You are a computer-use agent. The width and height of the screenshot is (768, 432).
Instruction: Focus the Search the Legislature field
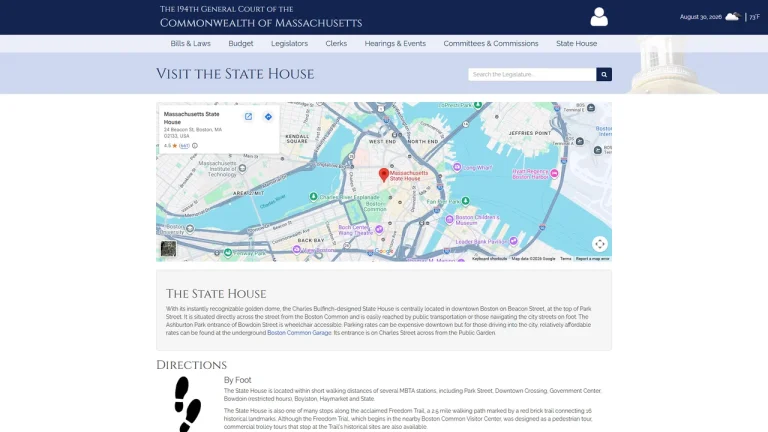[532, 74]
